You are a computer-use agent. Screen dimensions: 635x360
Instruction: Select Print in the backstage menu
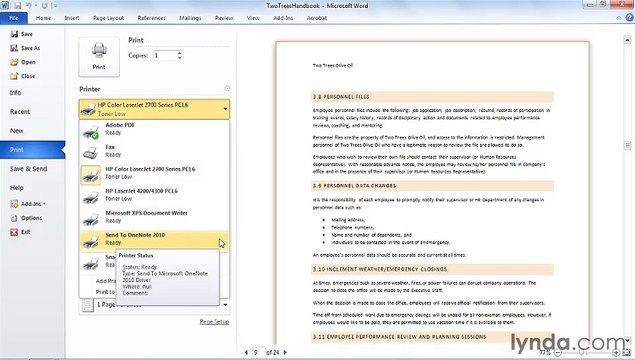click(x=32, y=150)
